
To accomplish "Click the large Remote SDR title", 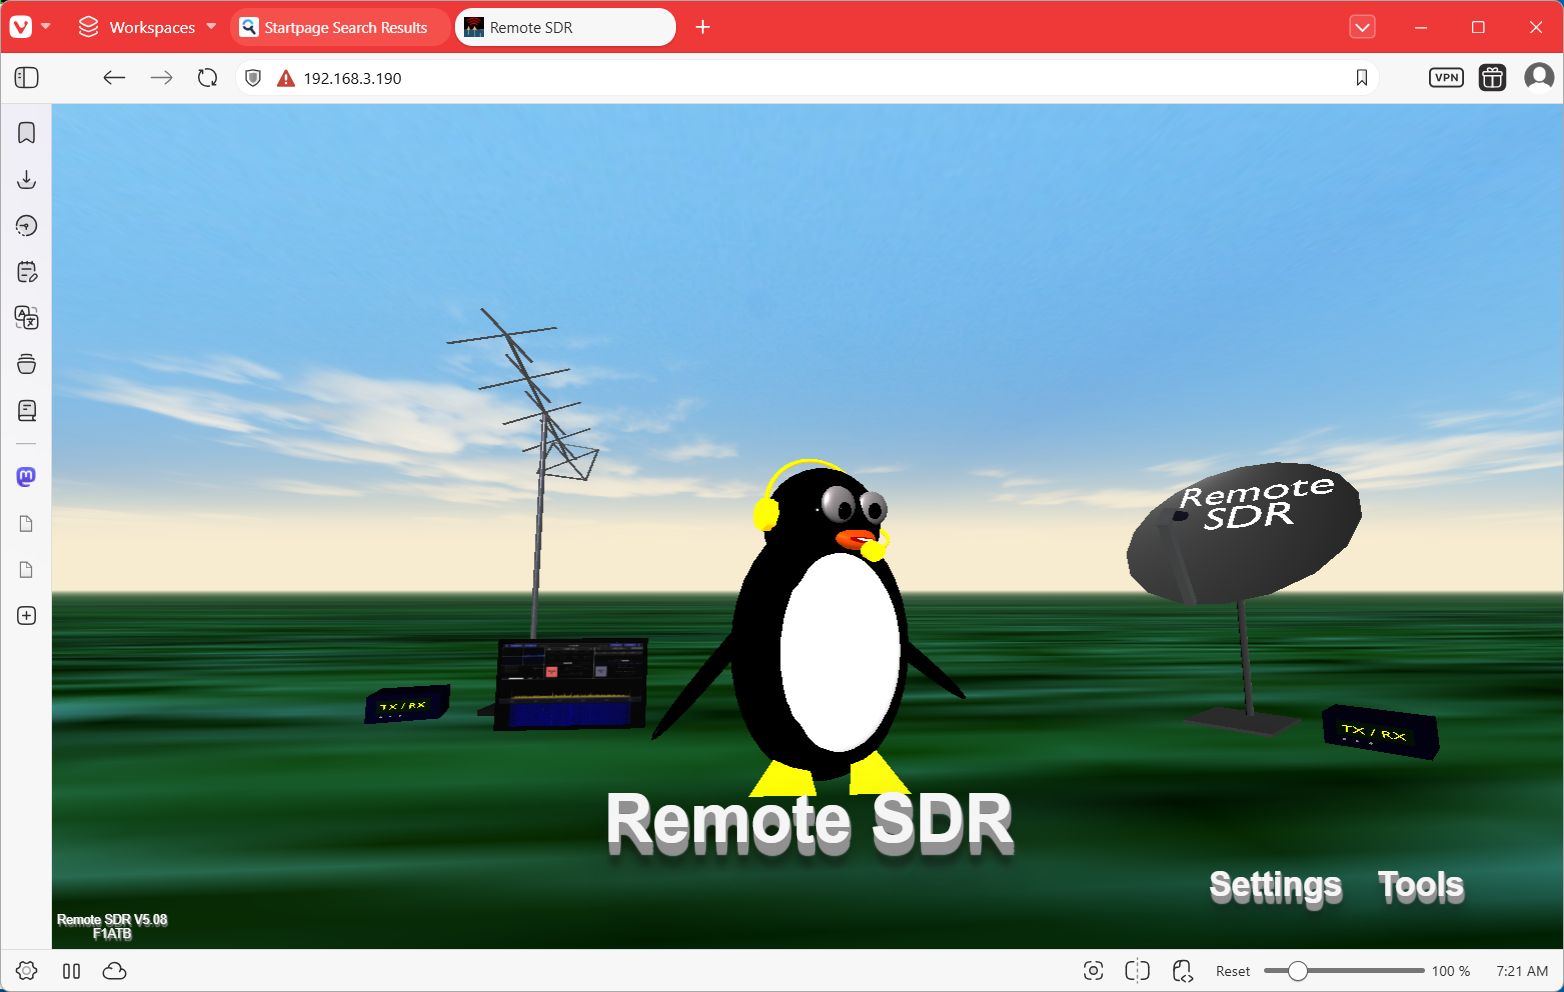I will (x=810, y=824).
